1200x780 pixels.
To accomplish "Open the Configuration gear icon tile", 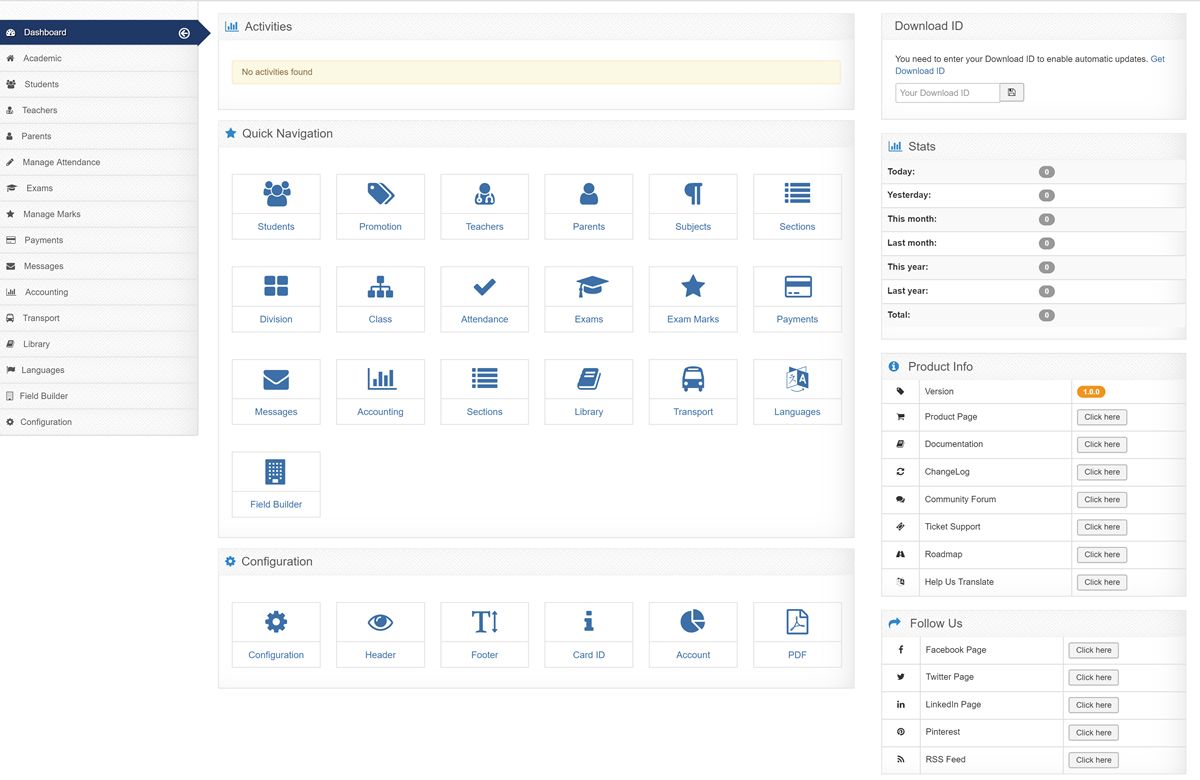I will [276, 622].
